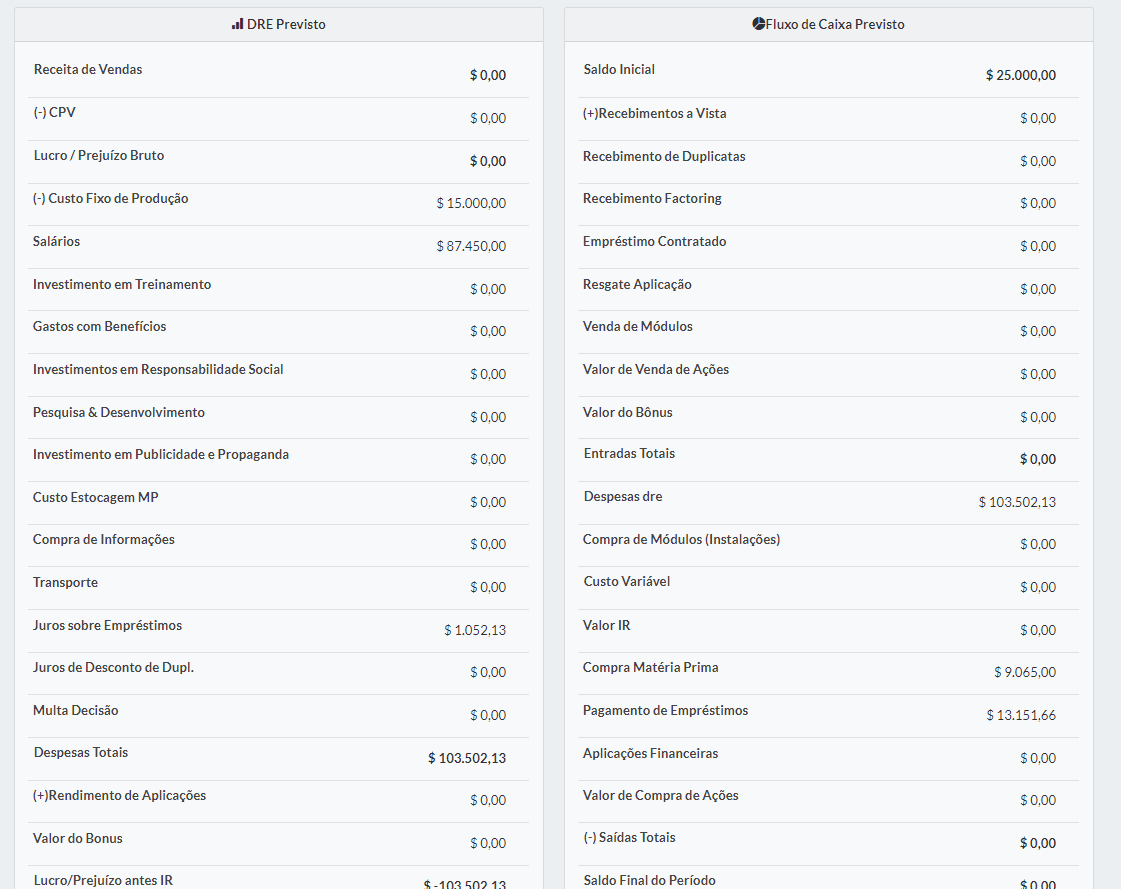Select the (-) Saídas Totais label
This screenshot has height=889, width=1121.
pos(629,838)
